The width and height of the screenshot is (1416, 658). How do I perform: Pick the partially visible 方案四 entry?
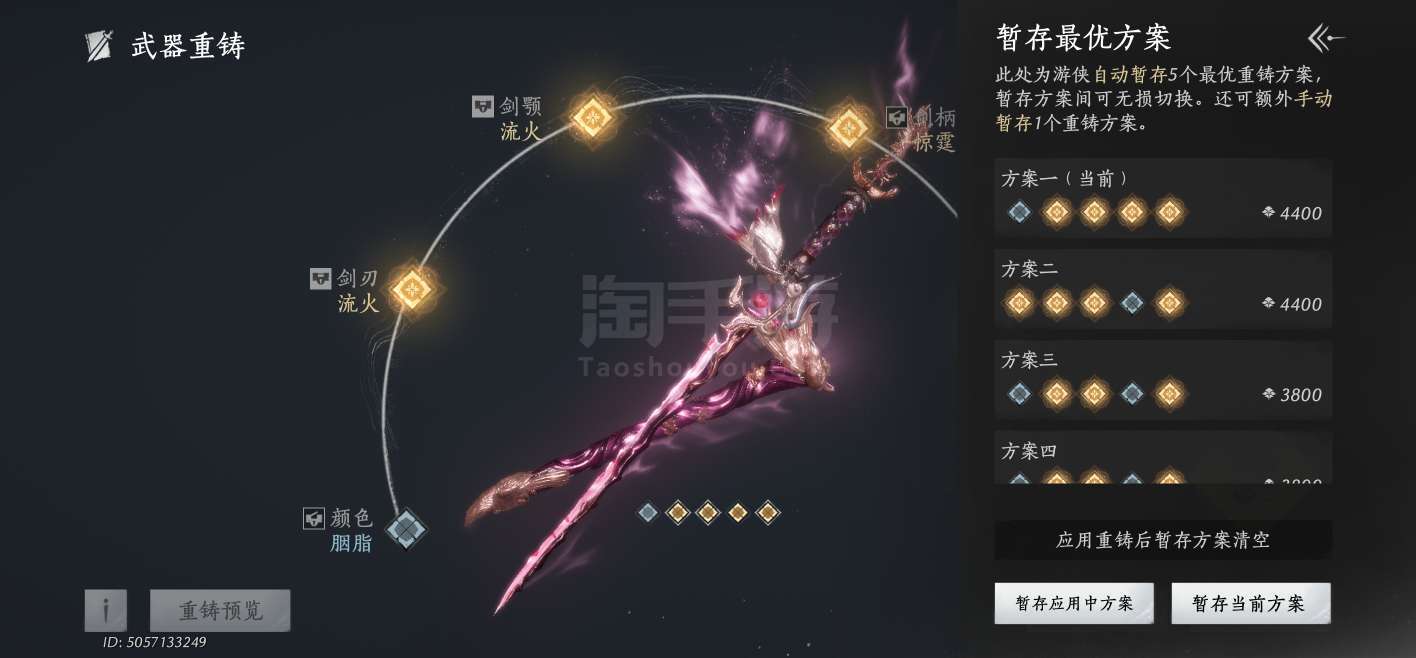pos(1163,458)
